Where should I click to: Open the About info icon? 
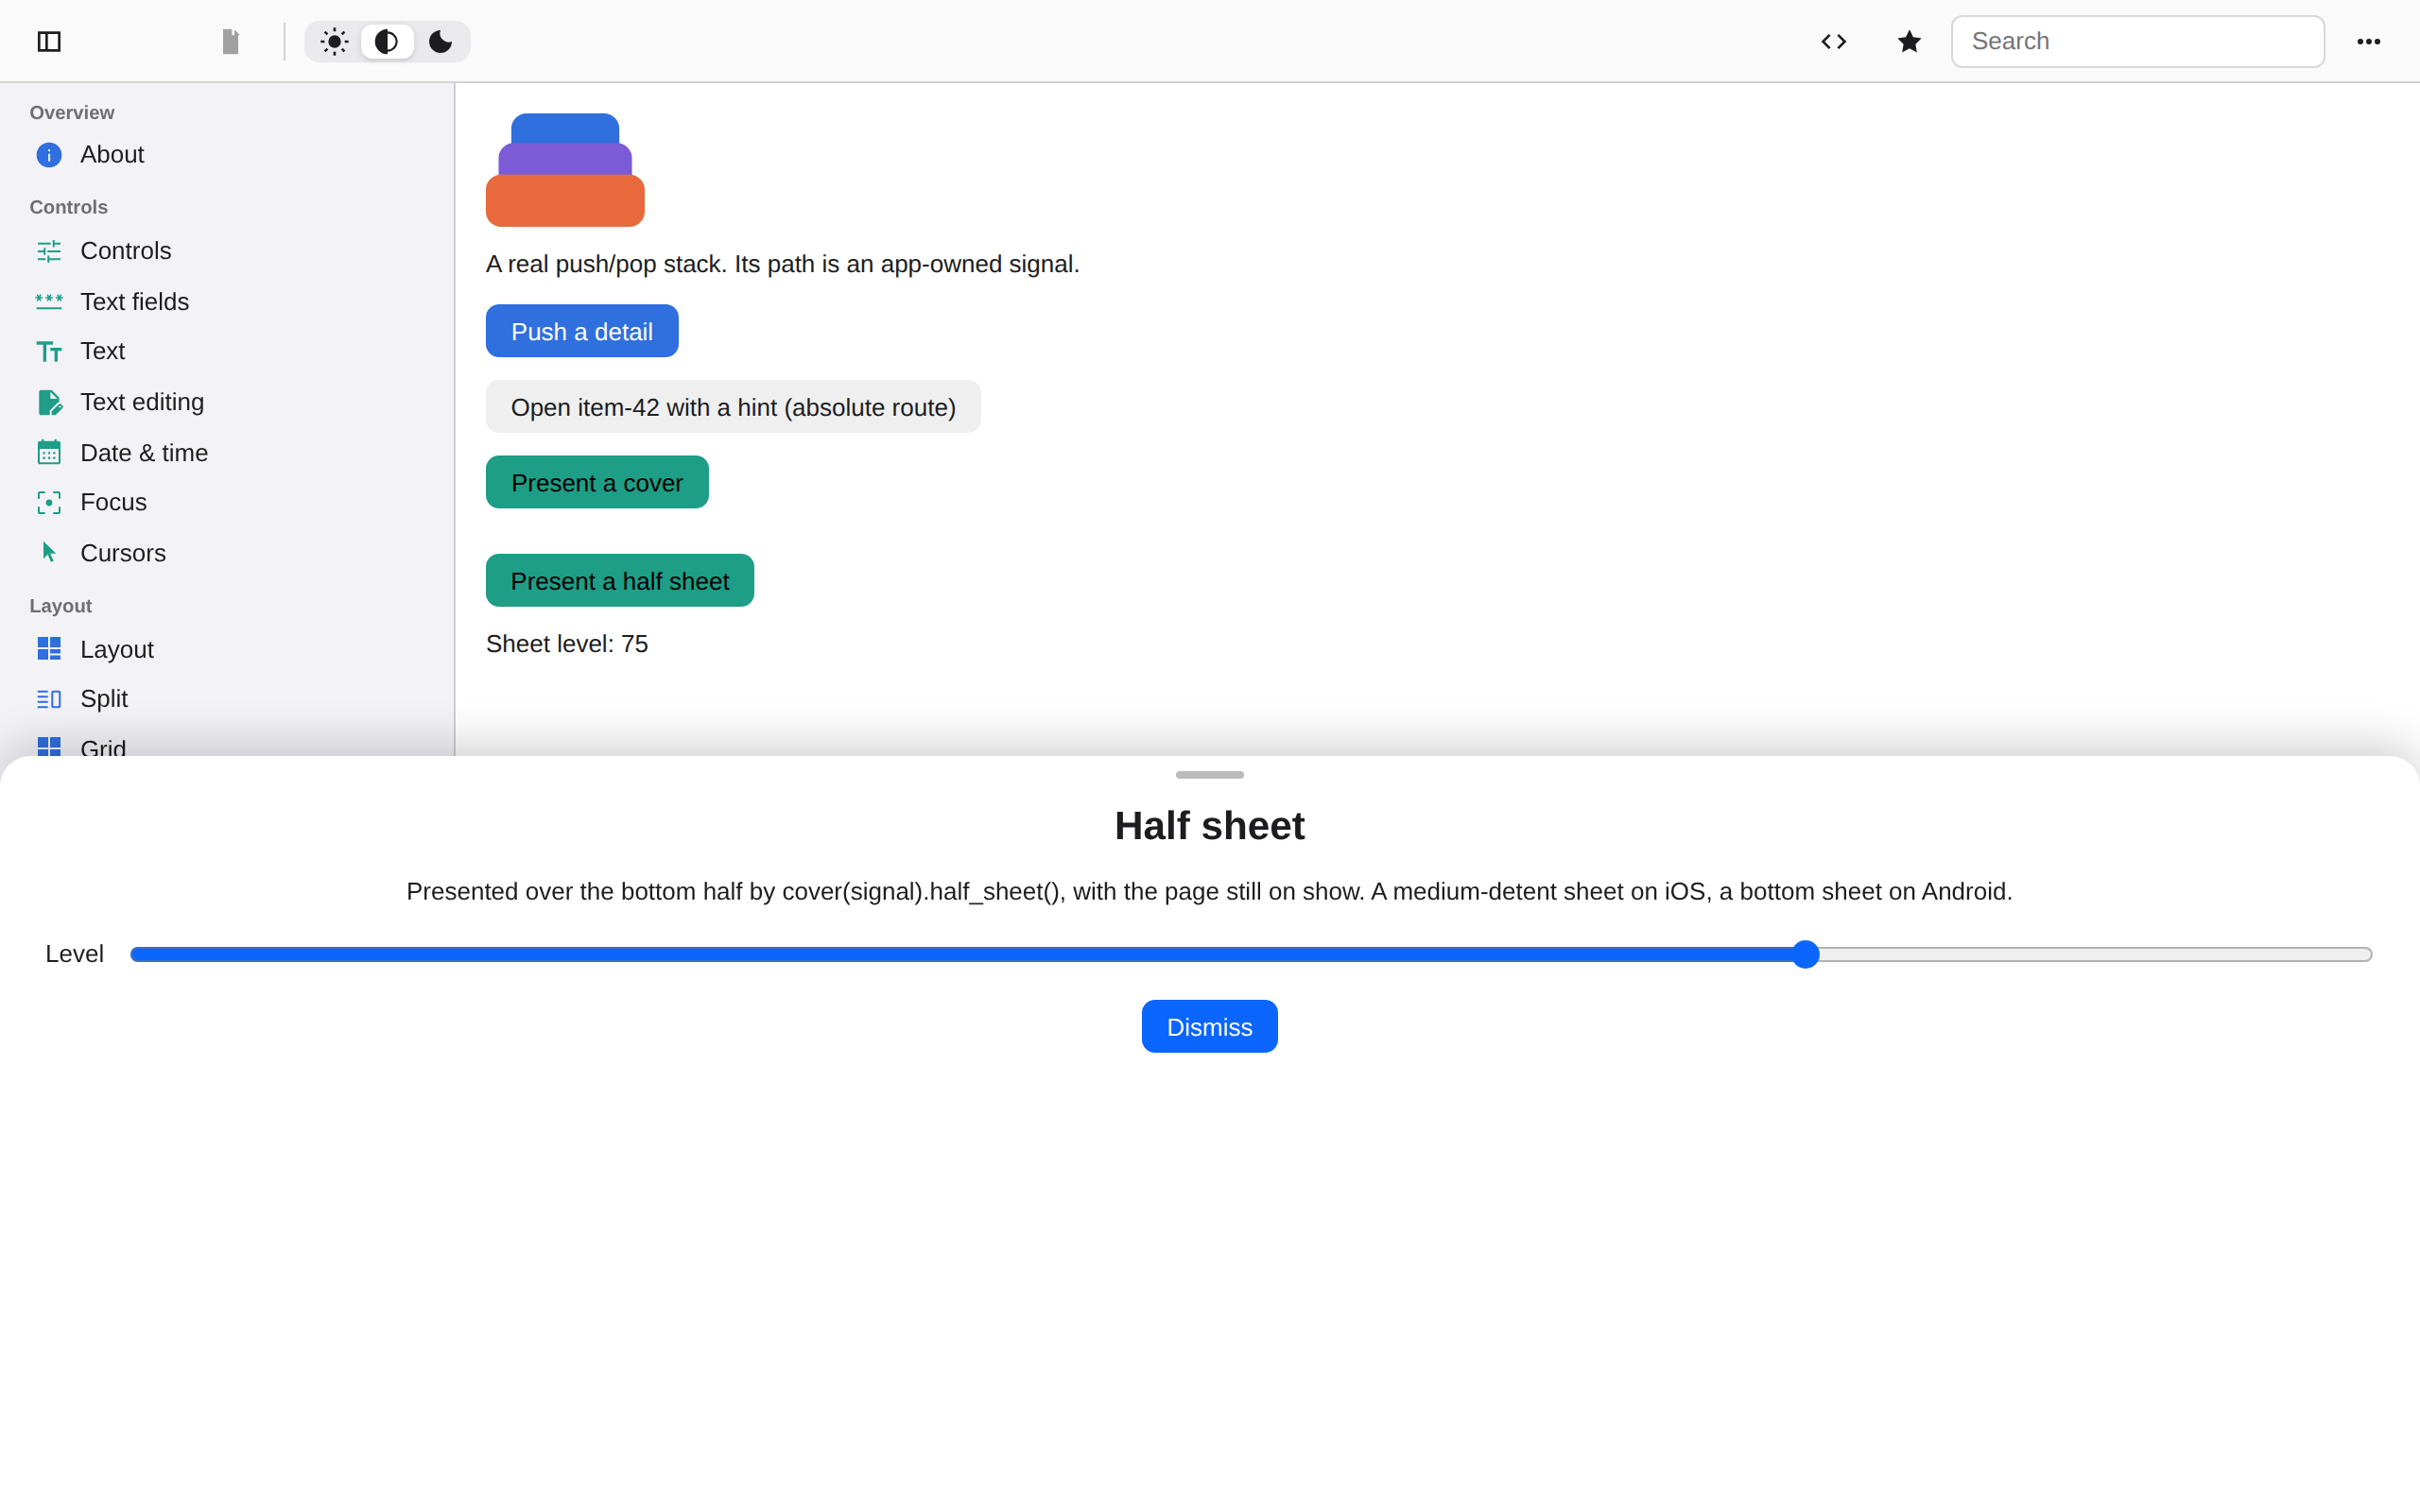tap(49, 155)
